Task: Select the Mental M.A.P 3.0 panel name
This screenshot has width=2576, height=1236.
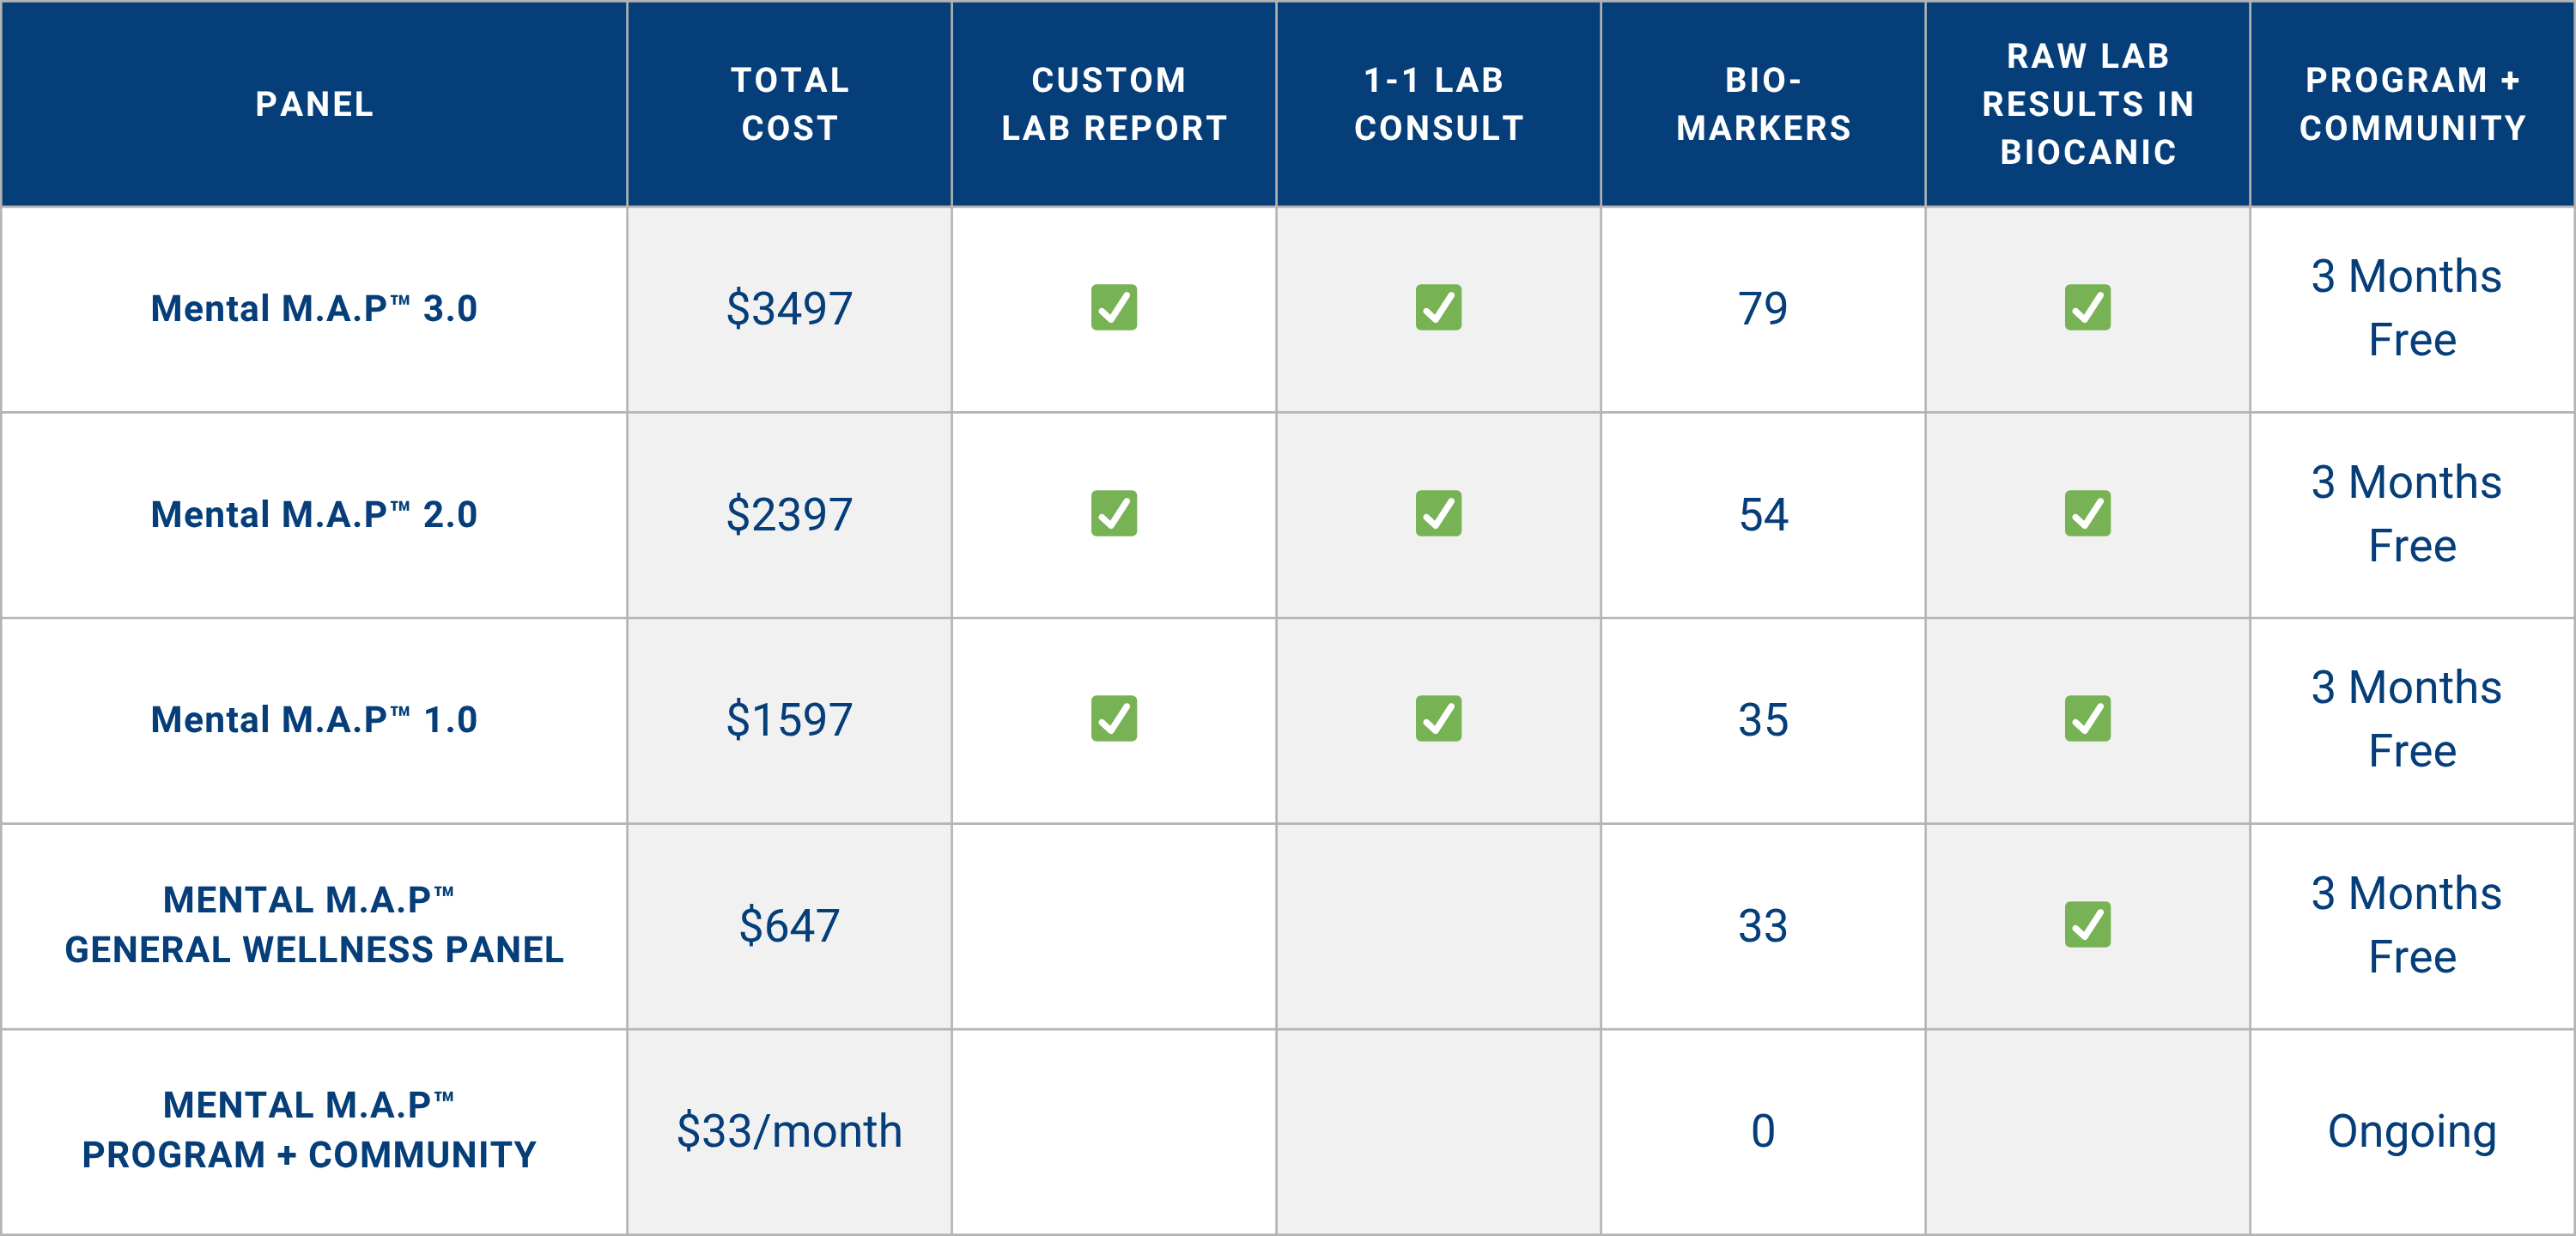Action: [314, 309]
